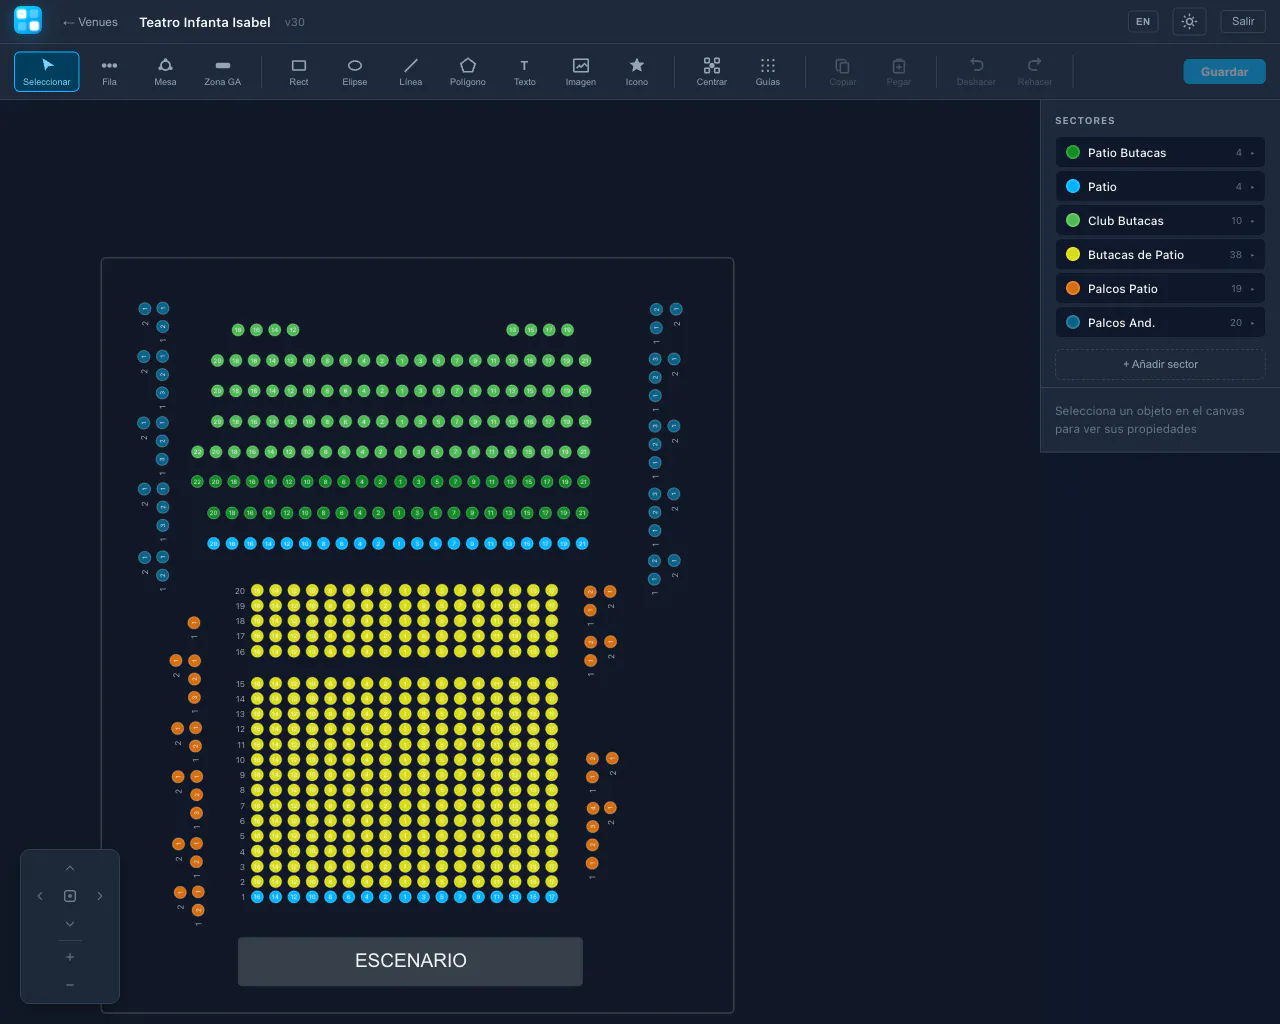Click the Teatro Infanta Isabel title
Image resolution: width=1280 pixels, height=1024 pixels.
205,22
